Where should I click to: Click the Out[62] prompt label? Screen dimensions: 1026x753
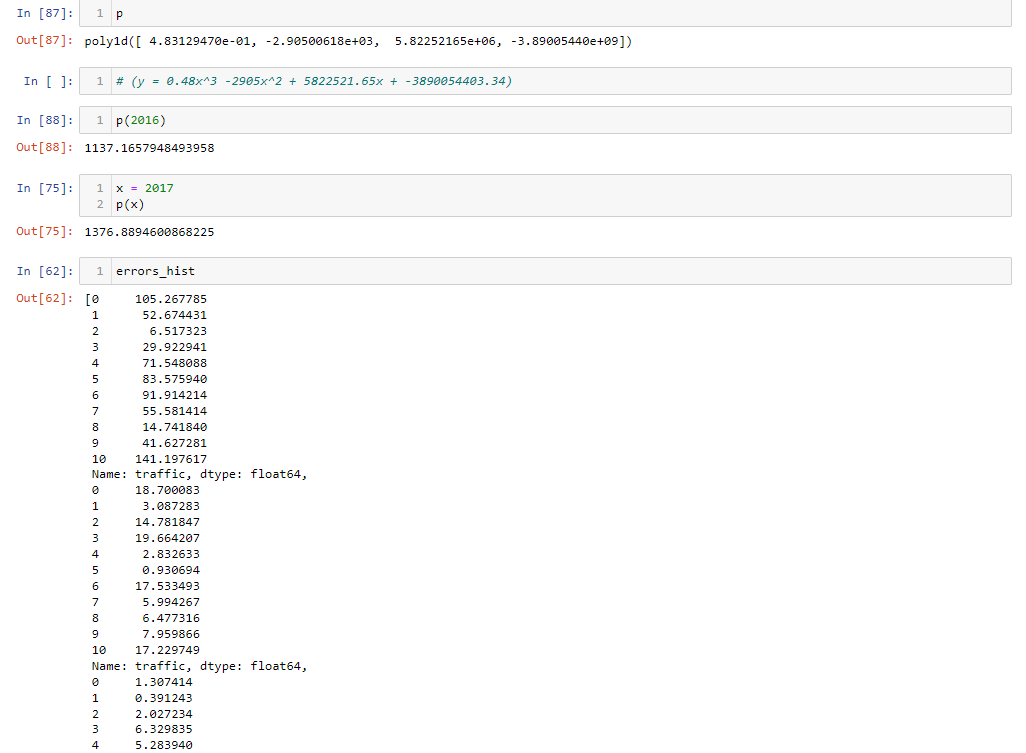tap(40, 297)
